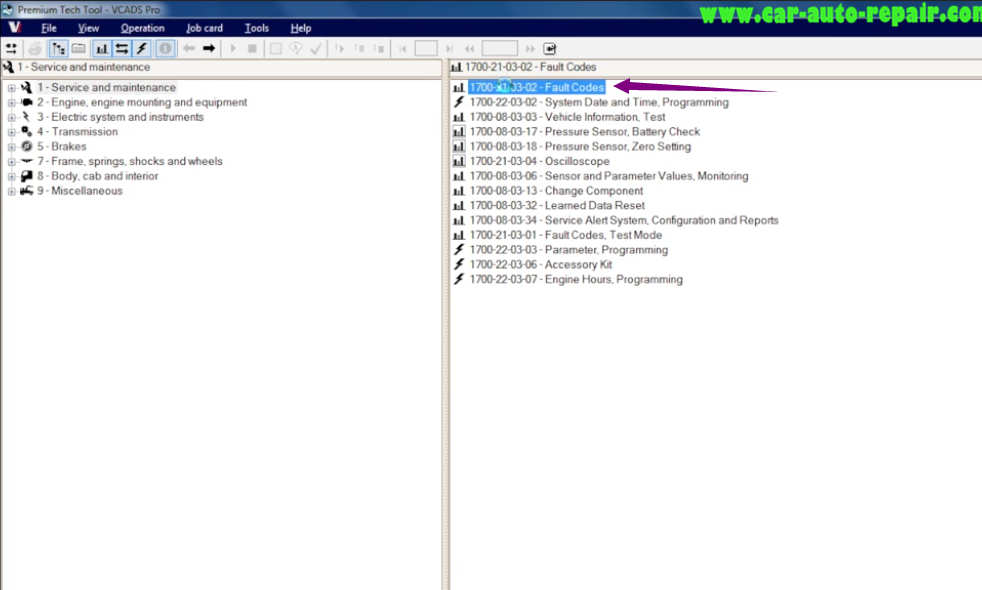Click the wrench icon beside Service and maintenance

pyautogui.click(x=26, y=88)
